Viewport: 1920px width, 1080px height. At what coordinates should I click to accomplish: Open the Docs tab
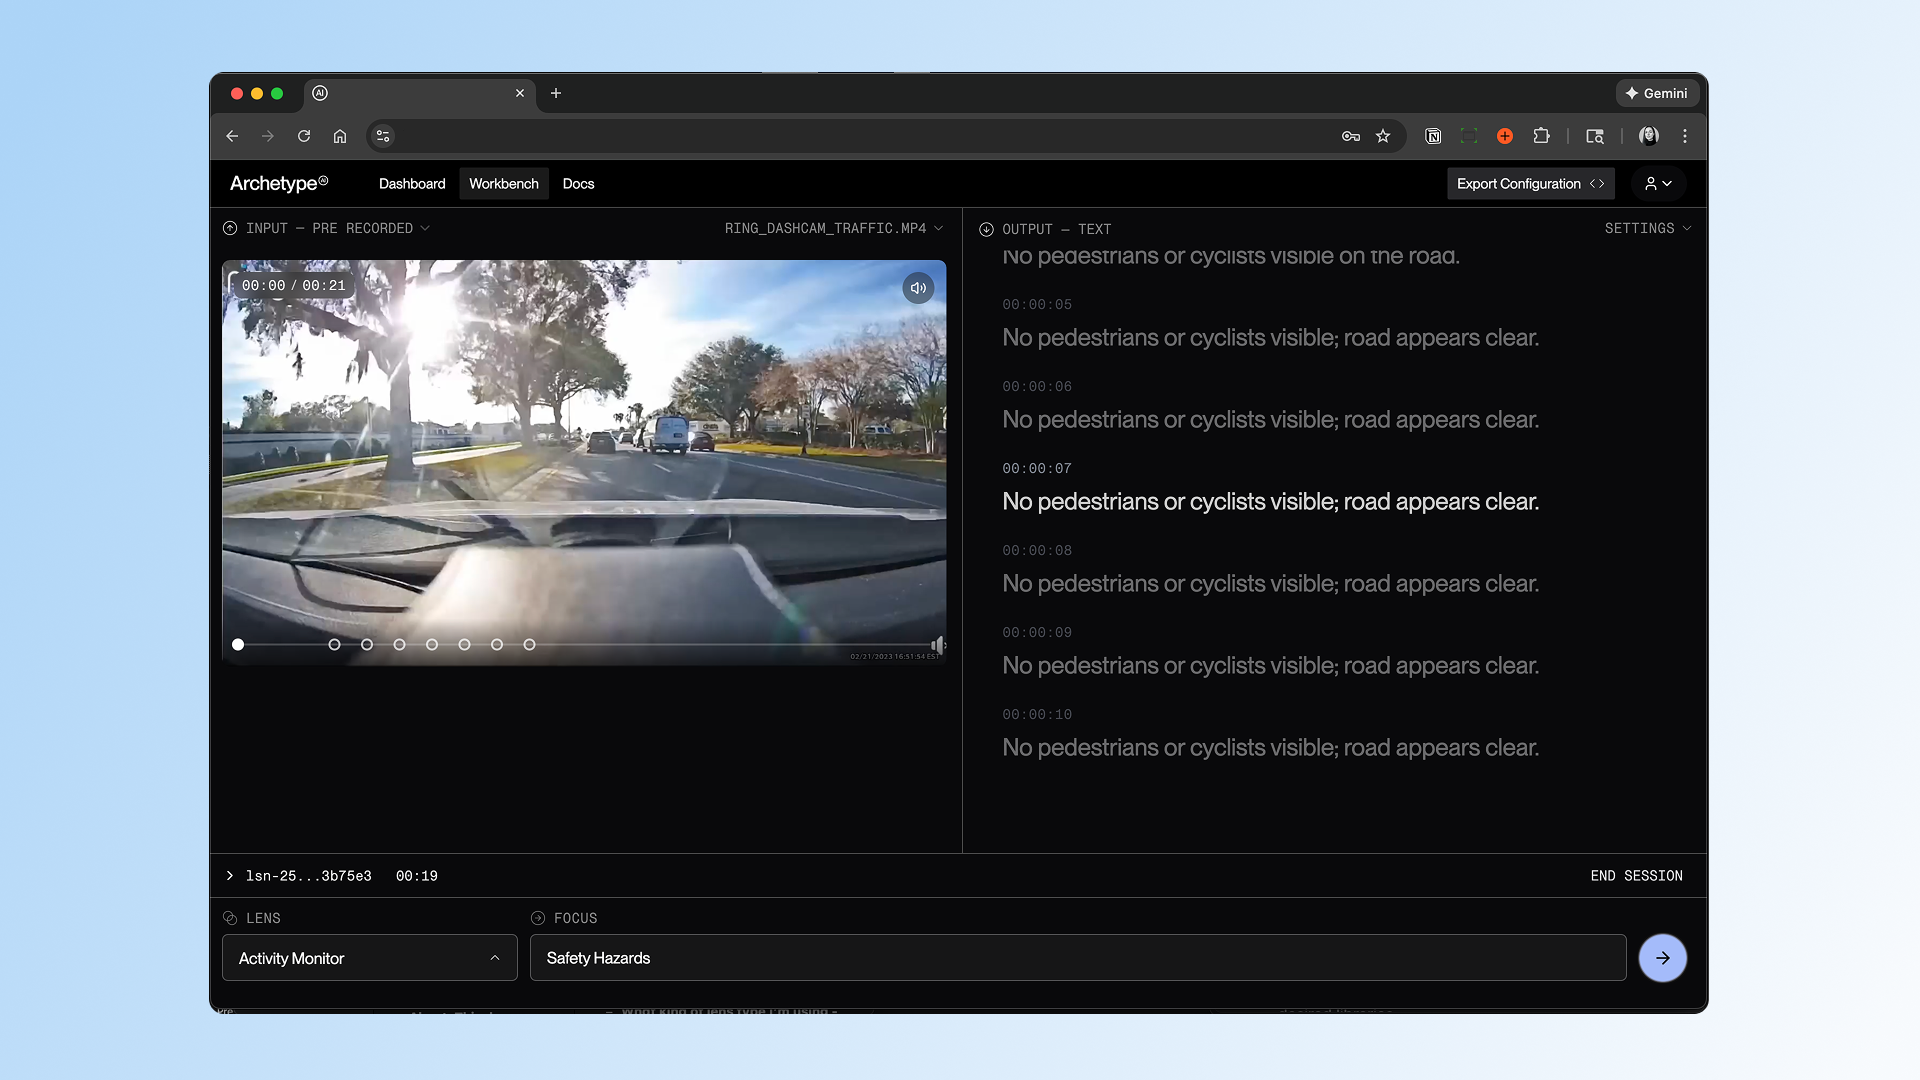pos(578,184)
